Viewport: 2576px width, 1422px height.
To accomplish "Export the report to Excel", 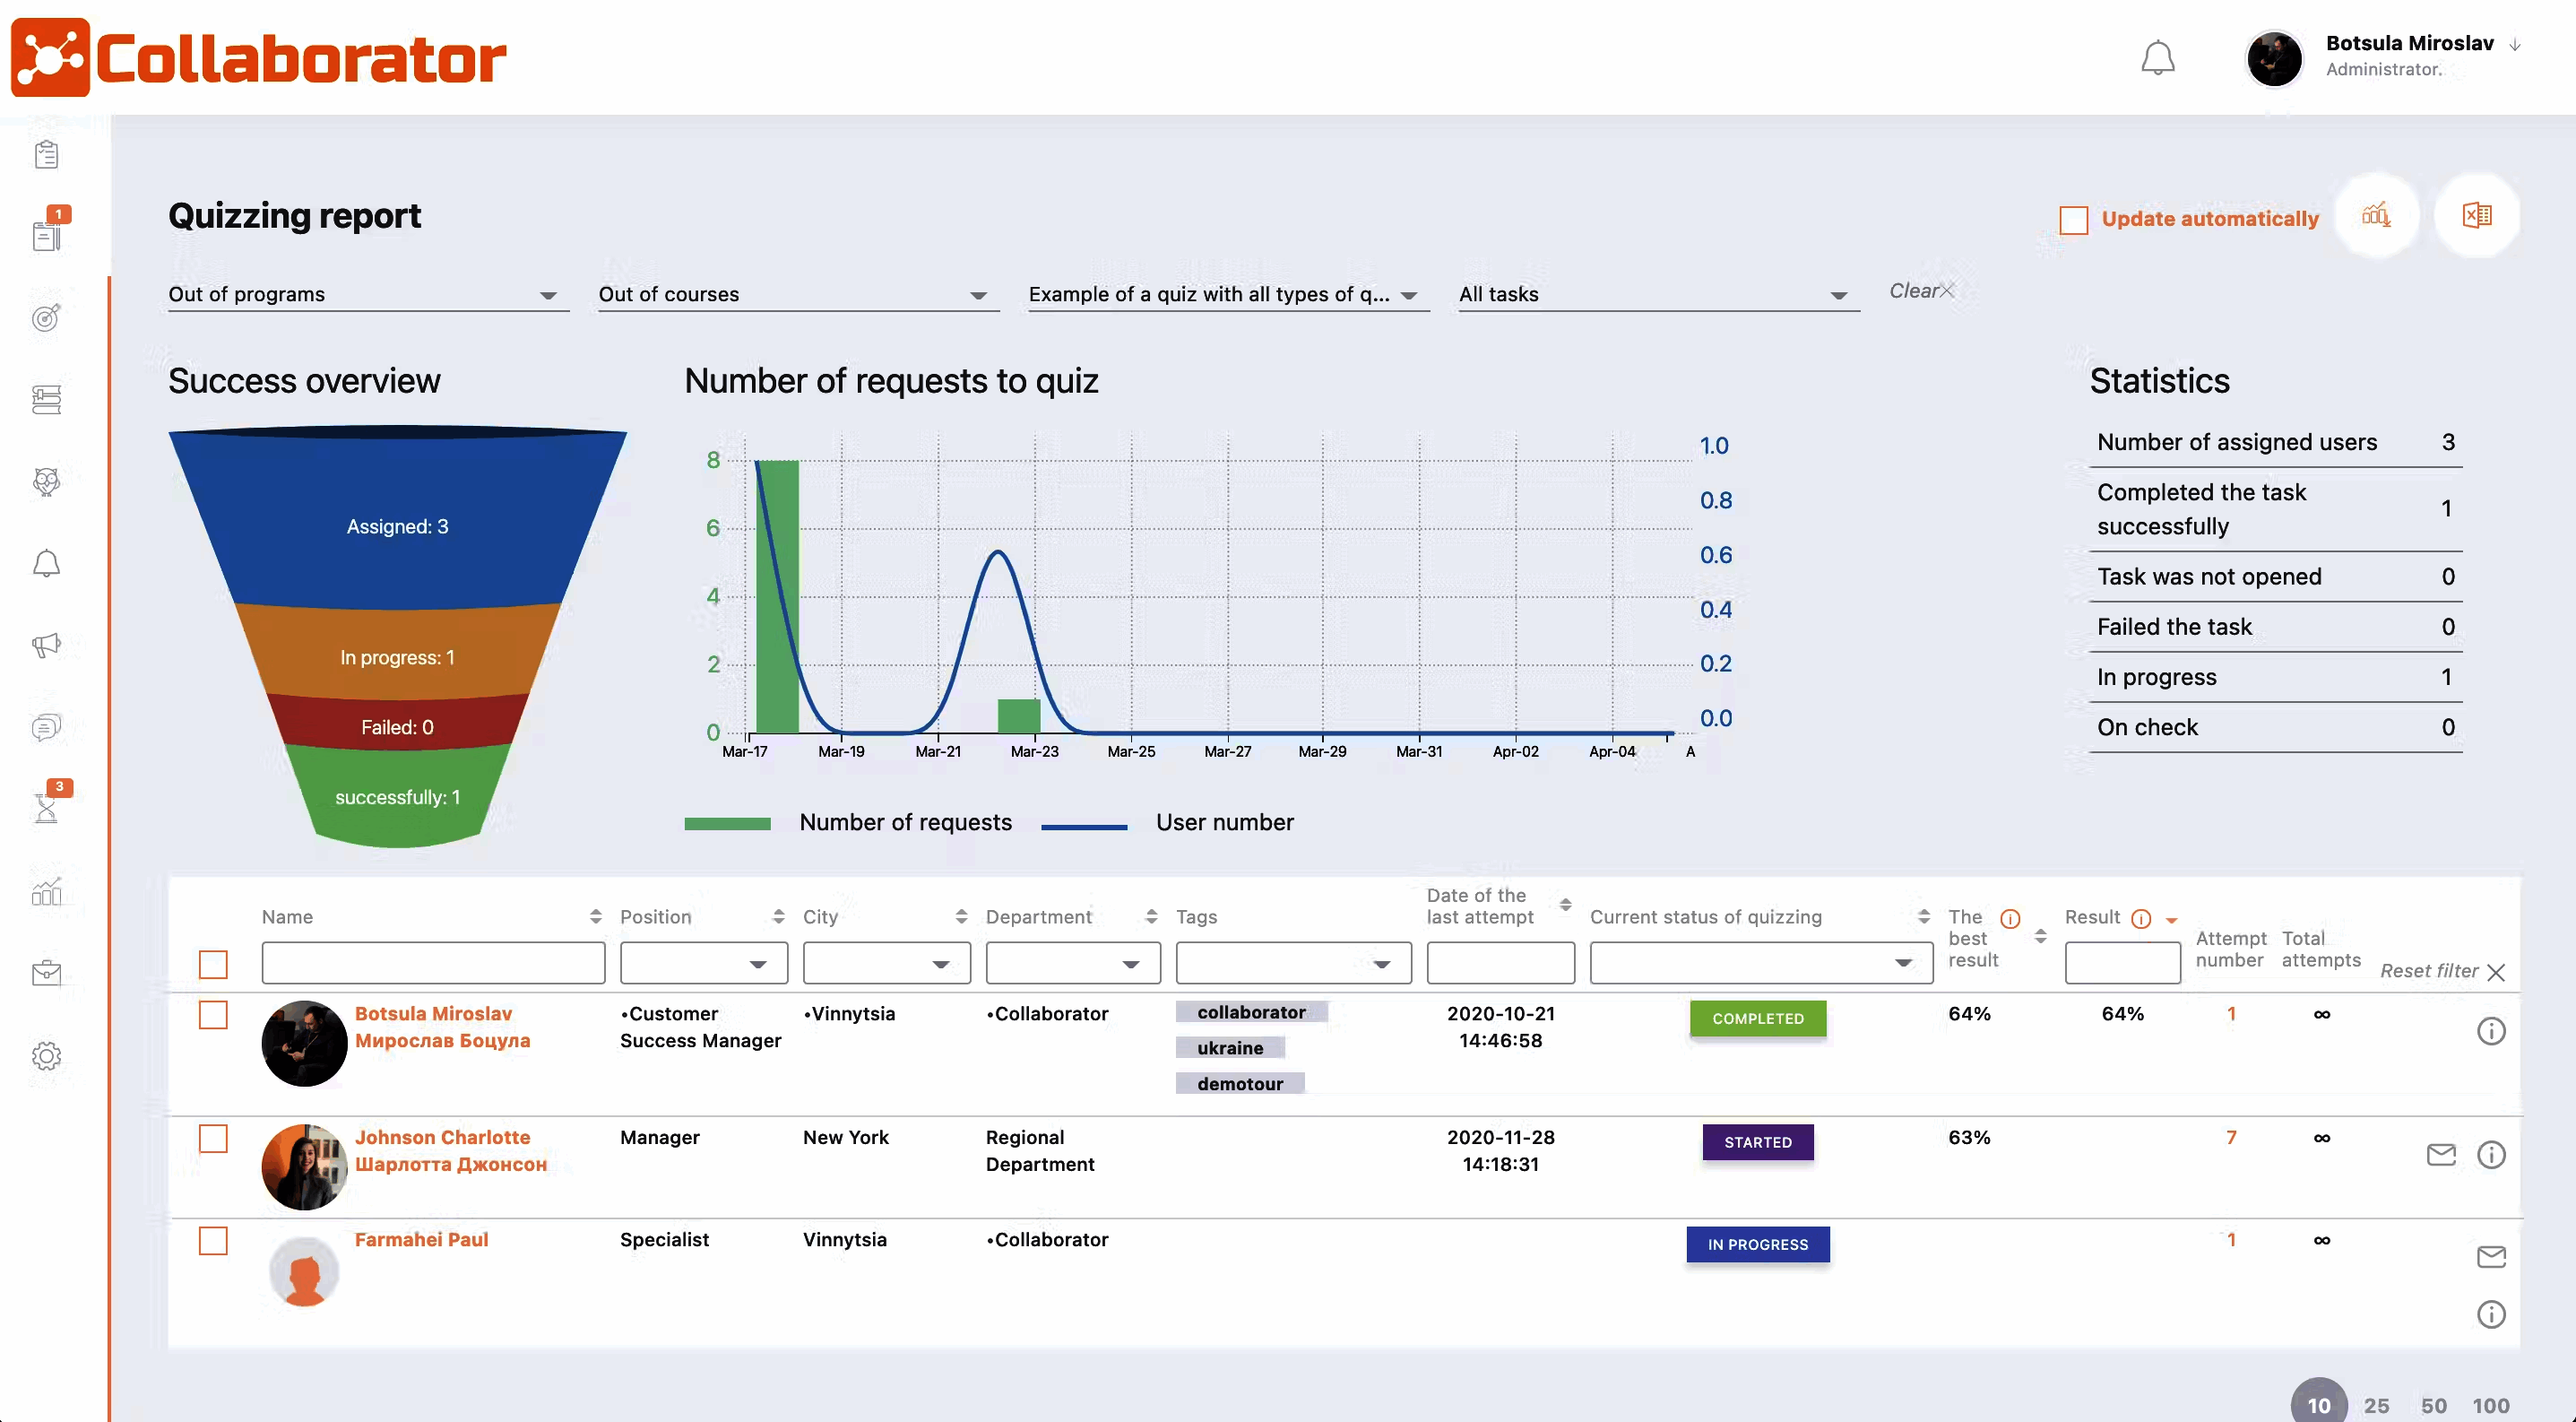I will [2477, 215].
